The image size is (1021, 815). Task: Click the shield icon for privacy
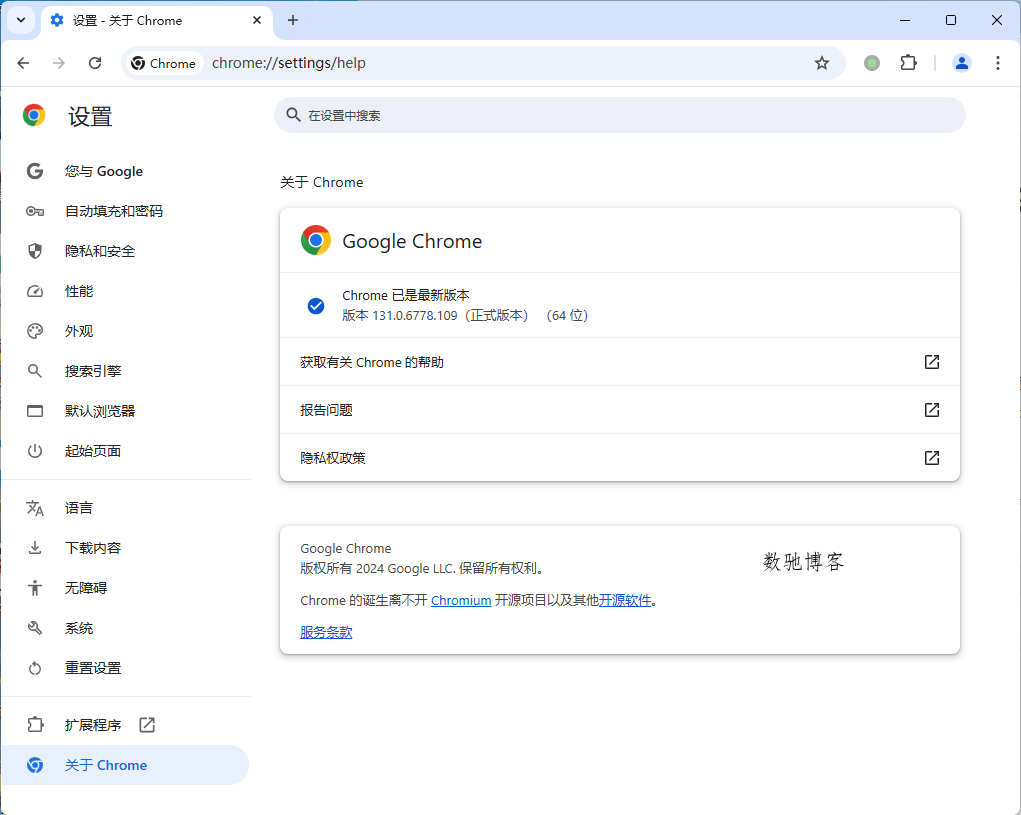pos(35,251)
